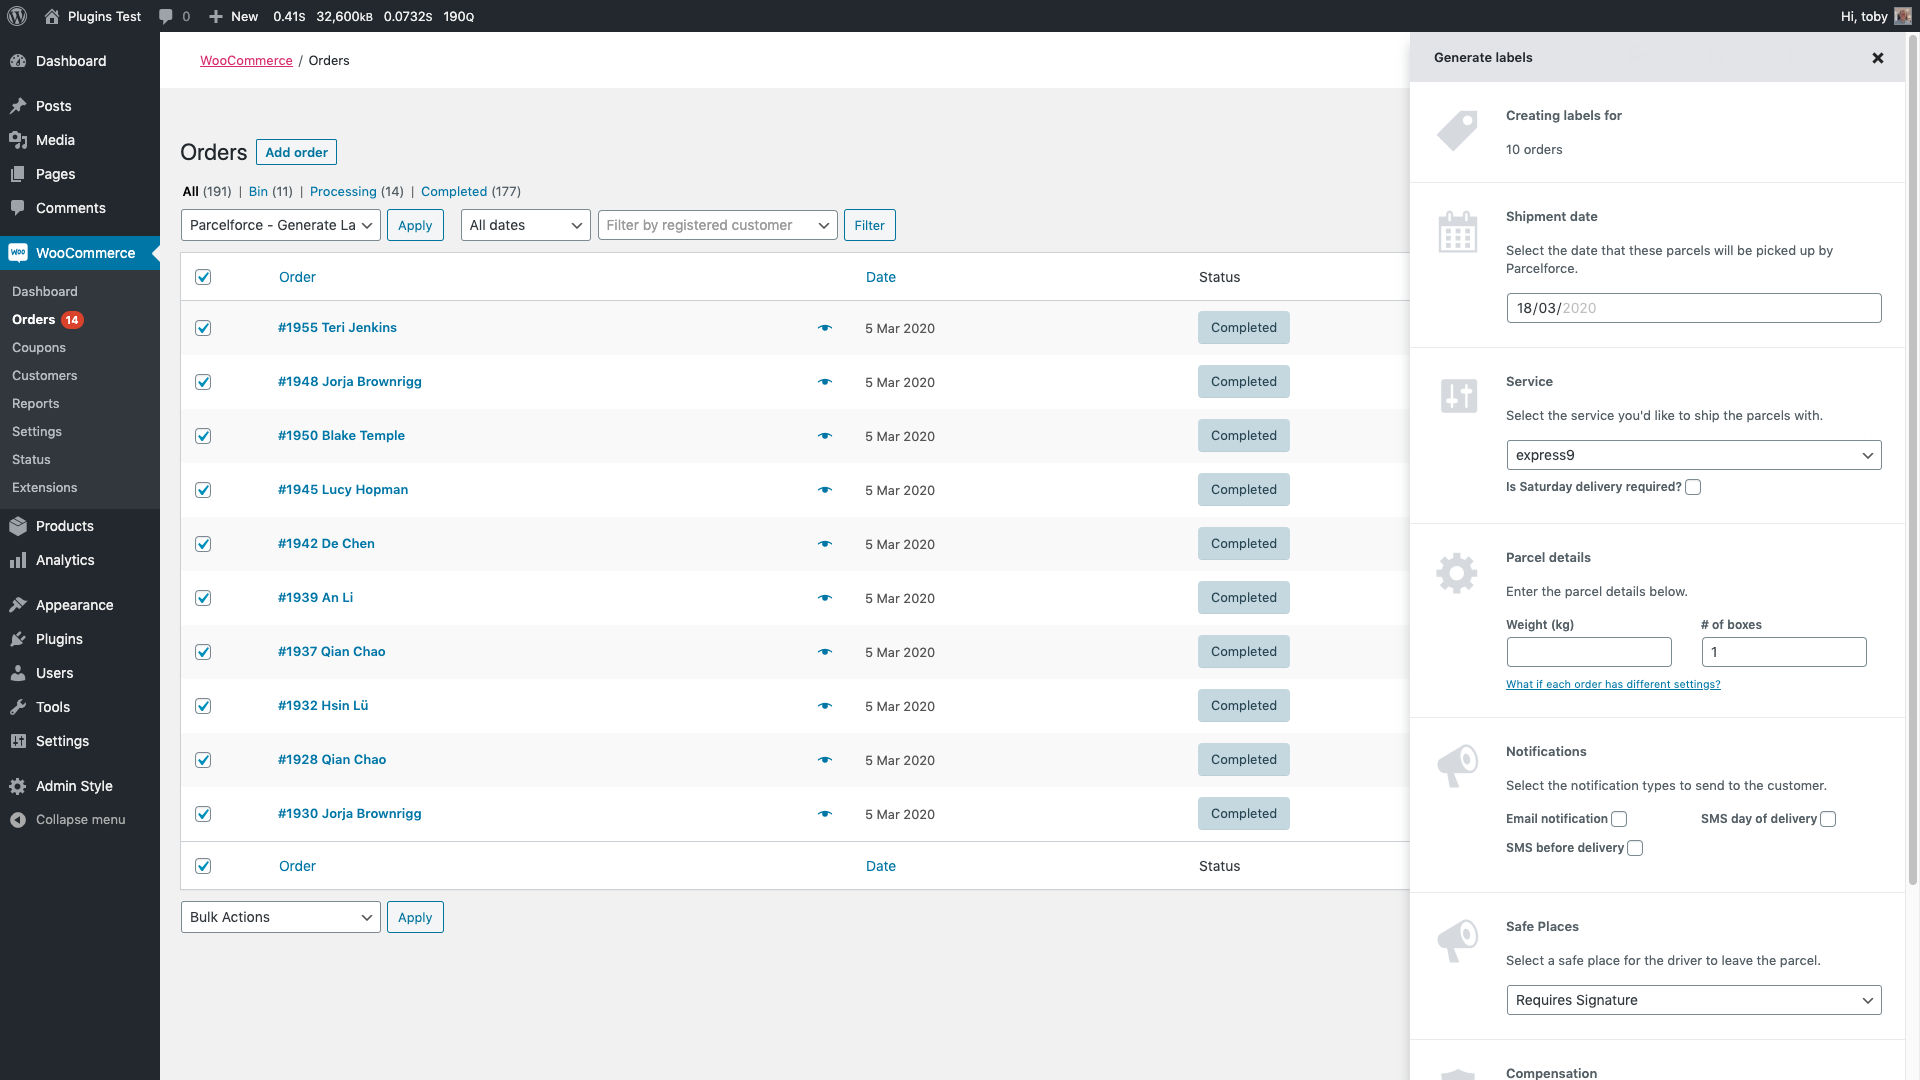Open different settings help link

pos(1613,684)
